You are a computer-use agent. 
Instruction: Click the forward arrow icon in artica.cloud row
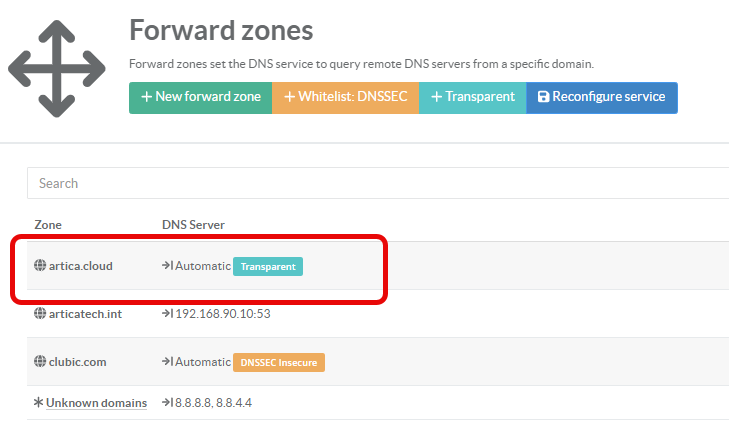[167, 267]
